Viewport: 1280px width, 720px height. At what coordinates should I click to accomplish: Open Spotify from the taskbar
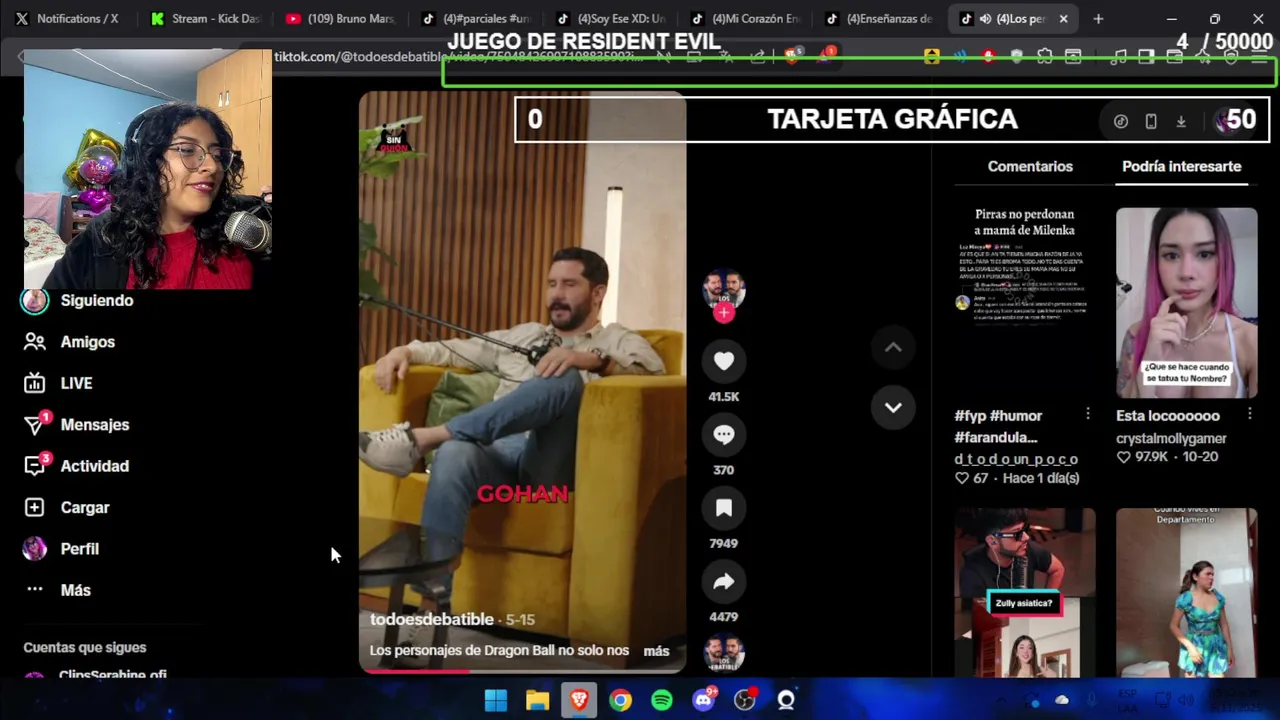(662, 700)
